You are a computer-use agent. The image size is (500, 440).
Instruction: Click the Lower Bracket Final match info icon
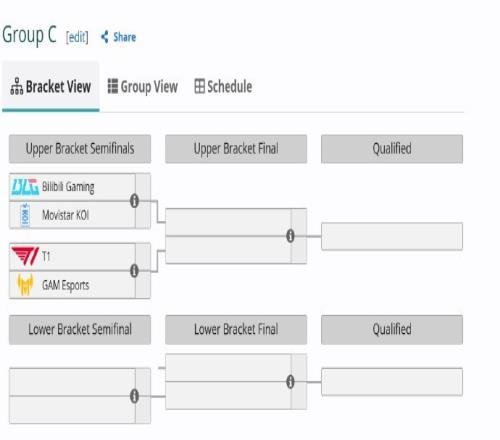point(290,382)
